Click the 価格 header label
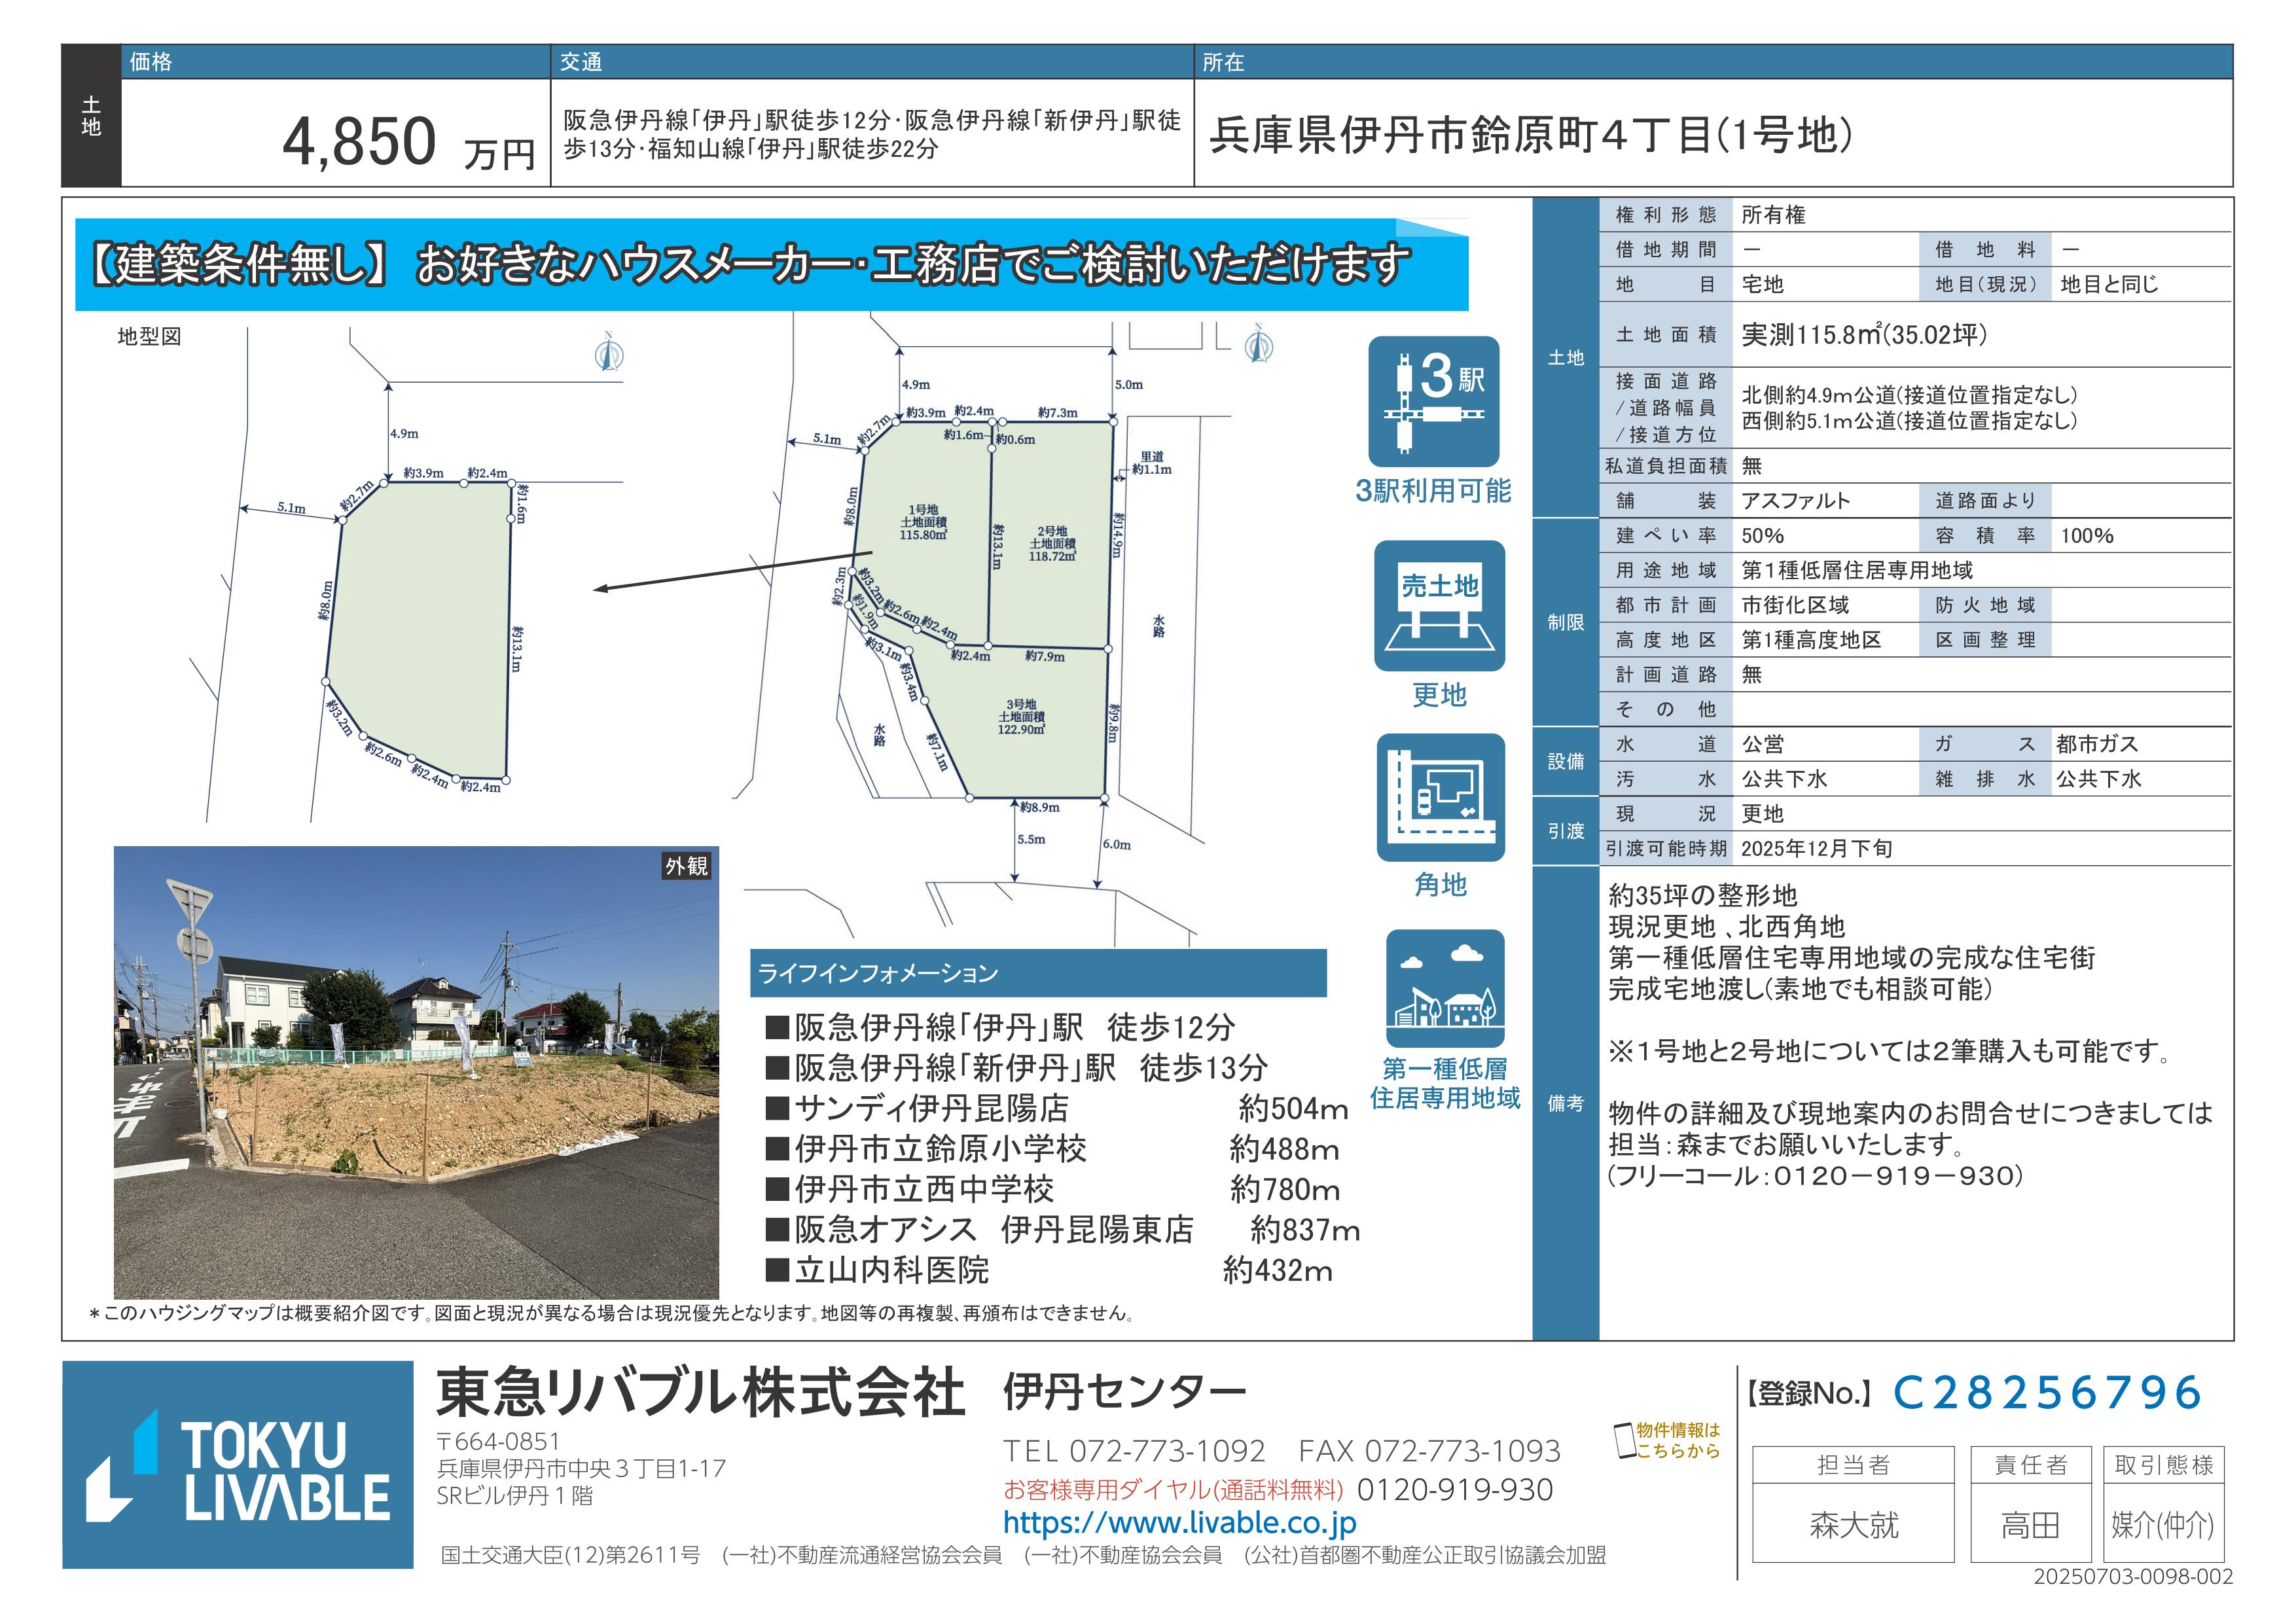 coord(151,62)
